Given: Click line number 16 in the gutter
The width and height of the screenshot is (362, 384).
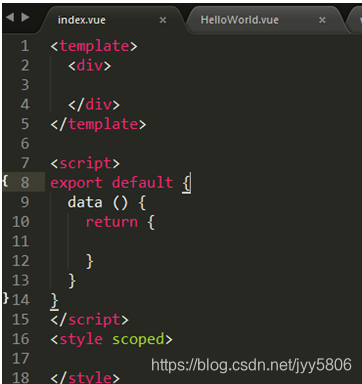Looking at the screenshot, I should (21, 339).
